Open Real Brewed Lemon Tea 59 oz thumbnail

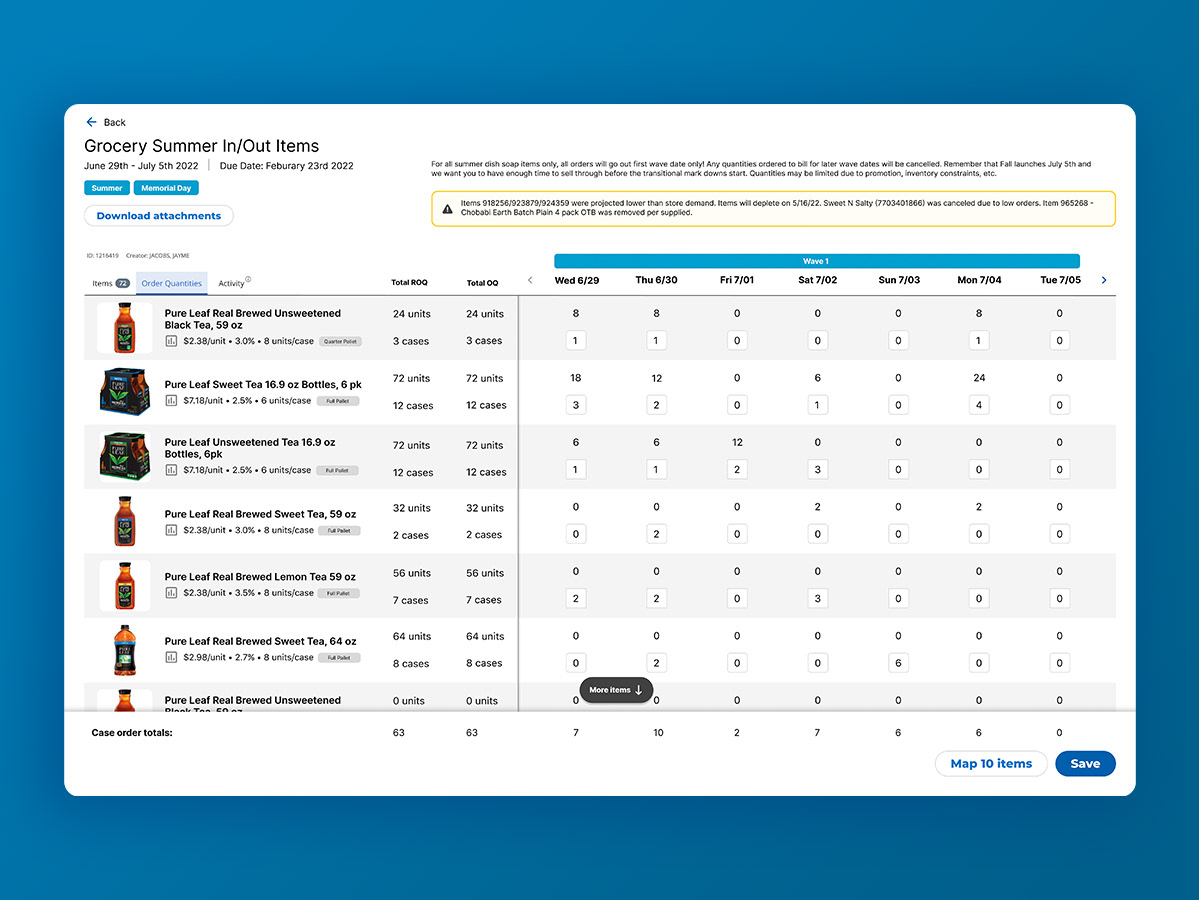[125, 585]
